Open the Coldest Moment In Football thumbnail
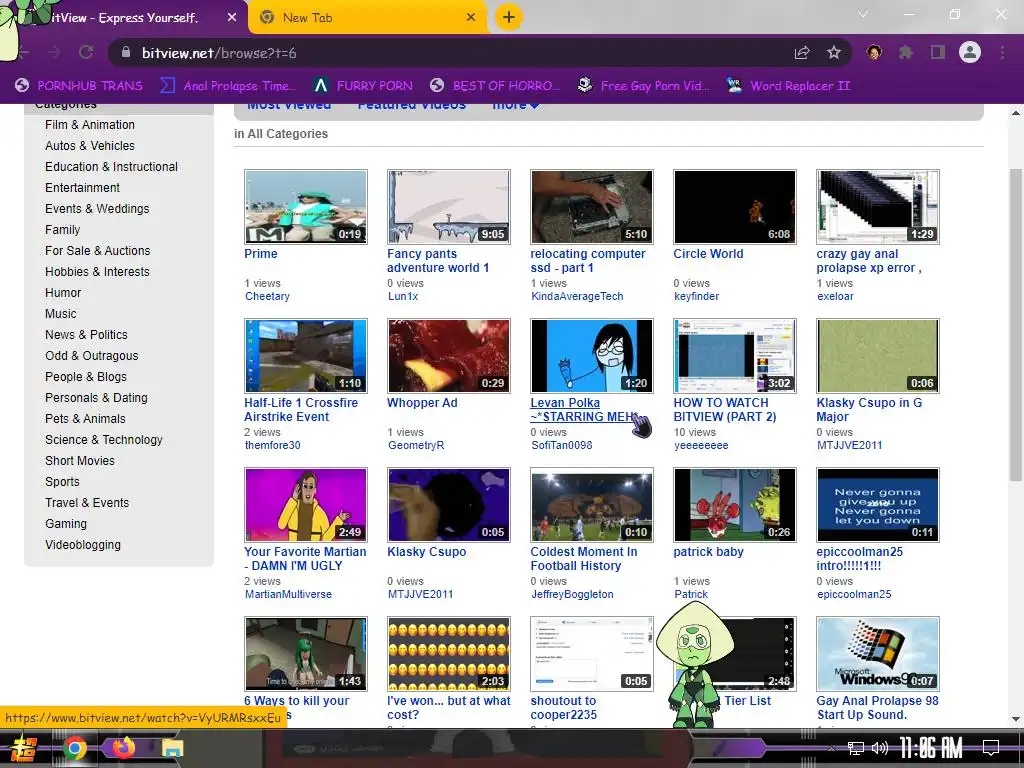This screenshot has height=768, width=1024. (x=592, y=504)
